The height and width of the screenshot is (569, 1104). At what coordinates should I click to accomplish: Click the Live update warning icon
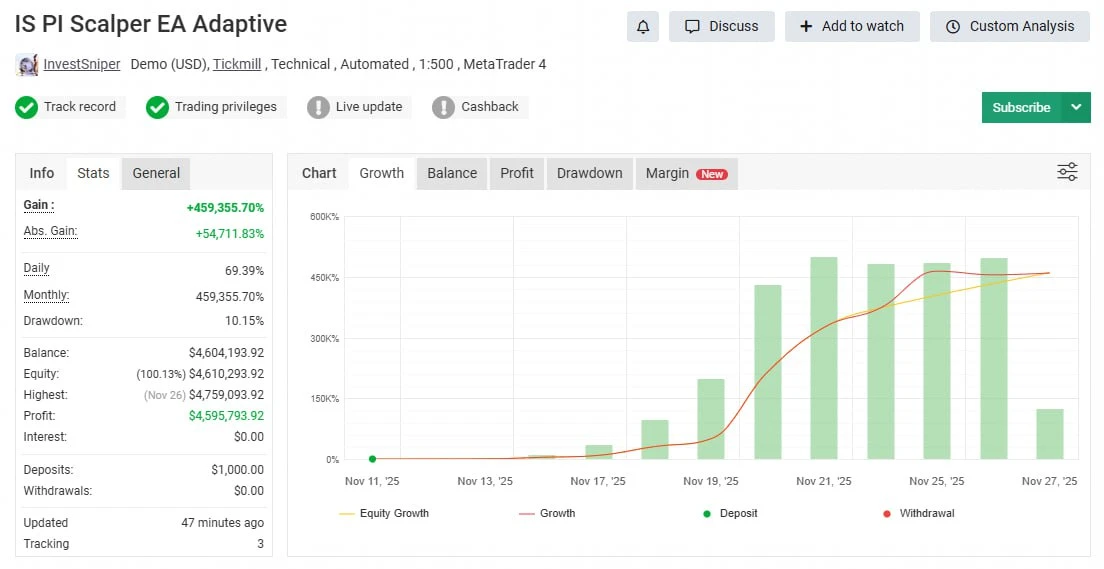pos(318,107)
